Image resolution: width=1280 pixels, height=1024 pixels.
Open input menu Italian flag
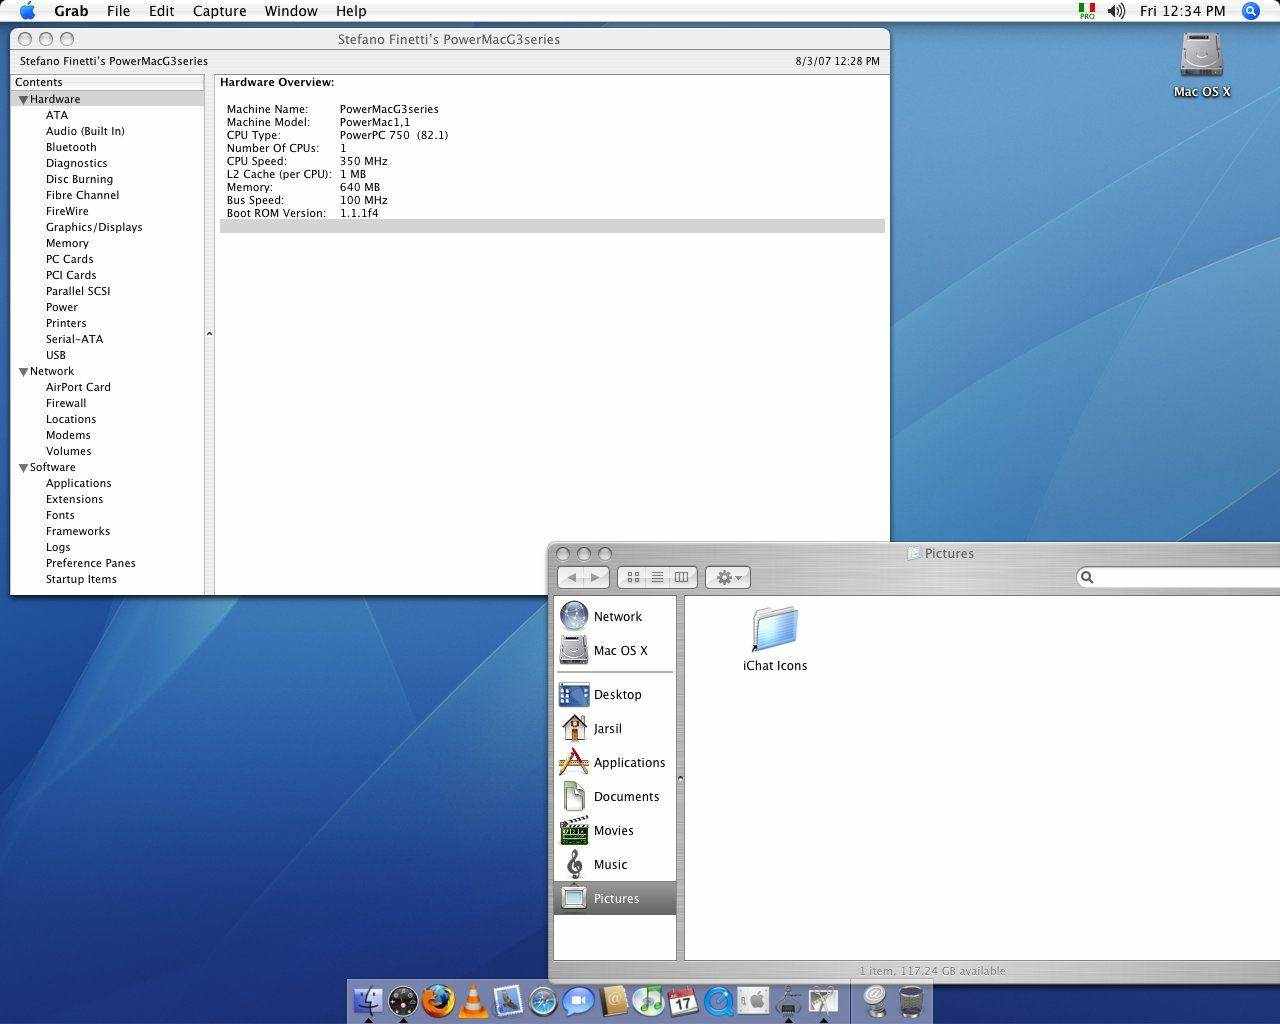pyautogui.click(x=1087, y=11)
